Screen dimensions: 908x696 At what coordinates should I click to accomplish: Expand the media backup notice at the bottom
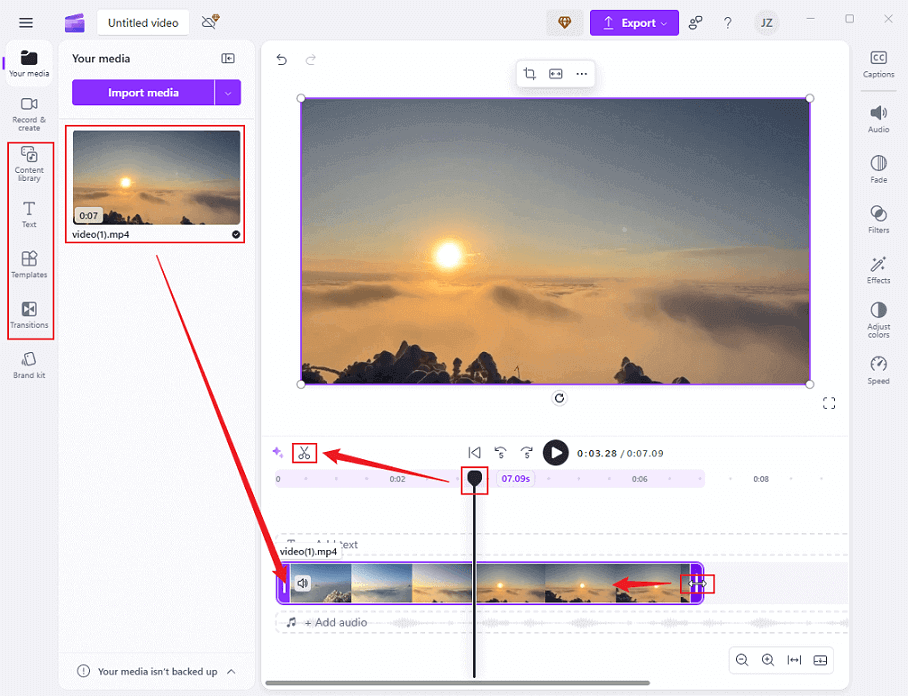click(231, 671)
